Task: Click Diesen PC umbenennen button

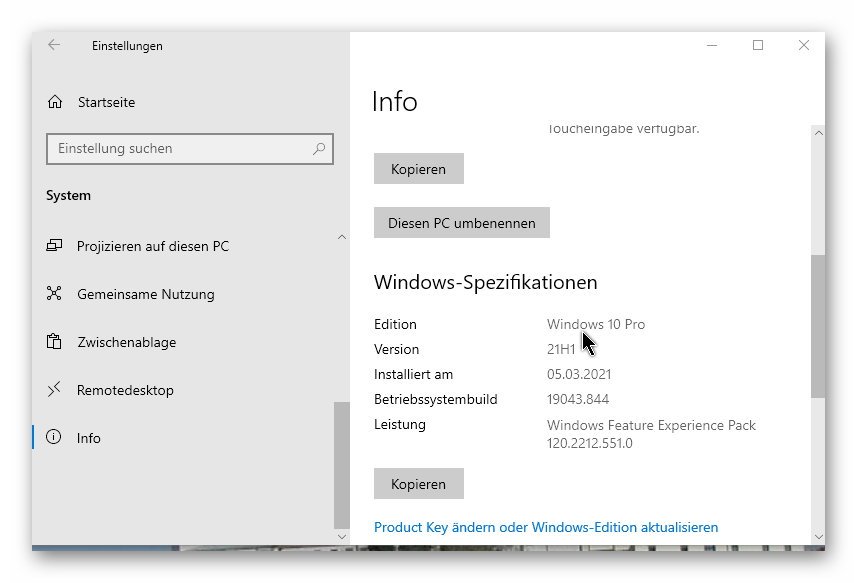Action: click(462, 223)
